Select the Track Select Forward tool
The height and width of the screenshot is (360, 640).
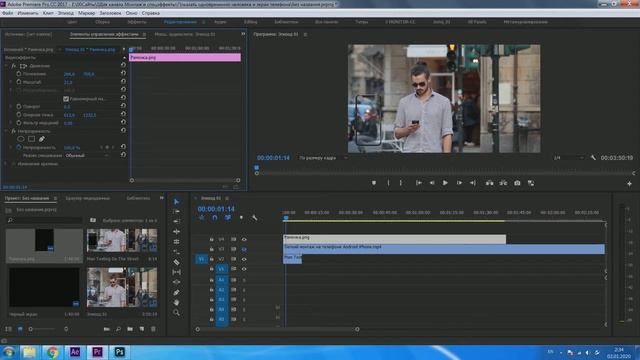(x=176, y=211)
